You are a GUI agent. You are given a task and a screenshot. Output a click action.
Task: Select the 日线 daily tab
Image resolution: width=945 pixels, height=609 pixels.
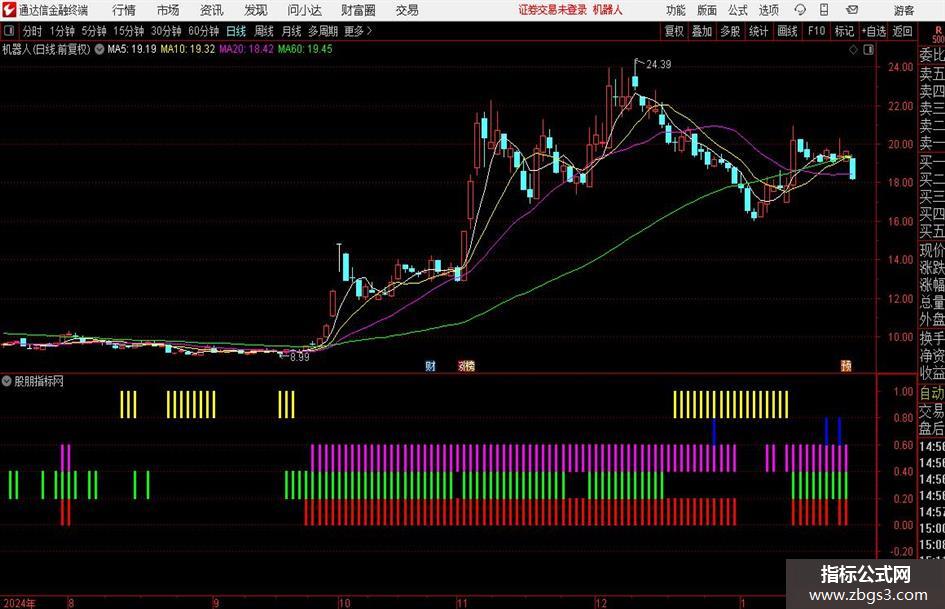(x=236, y=31)
